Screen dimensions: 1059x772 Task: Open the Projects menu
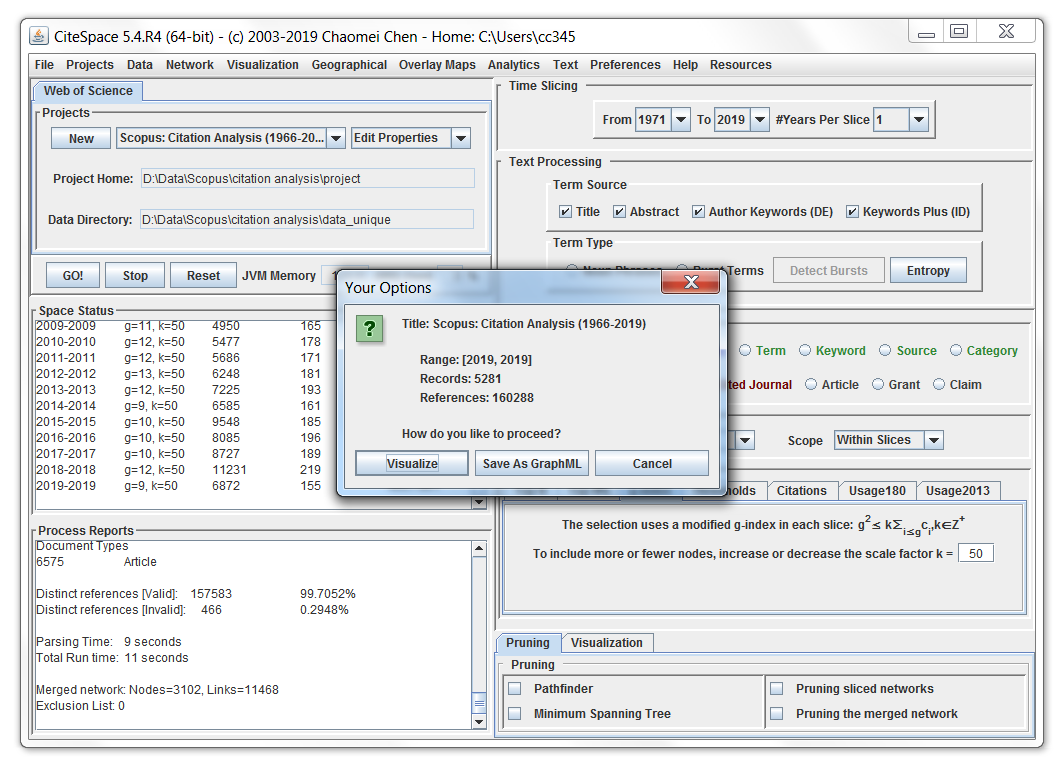90,65
